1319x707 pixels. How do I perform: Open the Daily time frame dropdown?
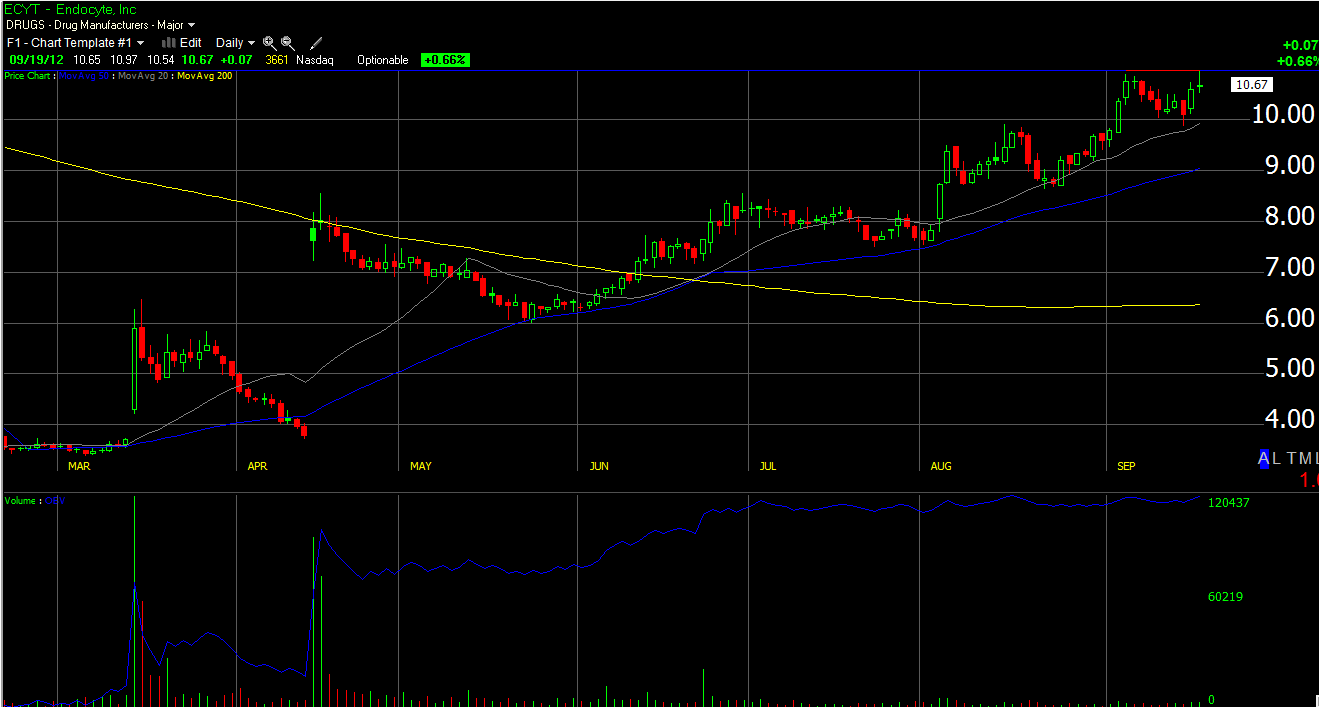(x=236, y=43)
